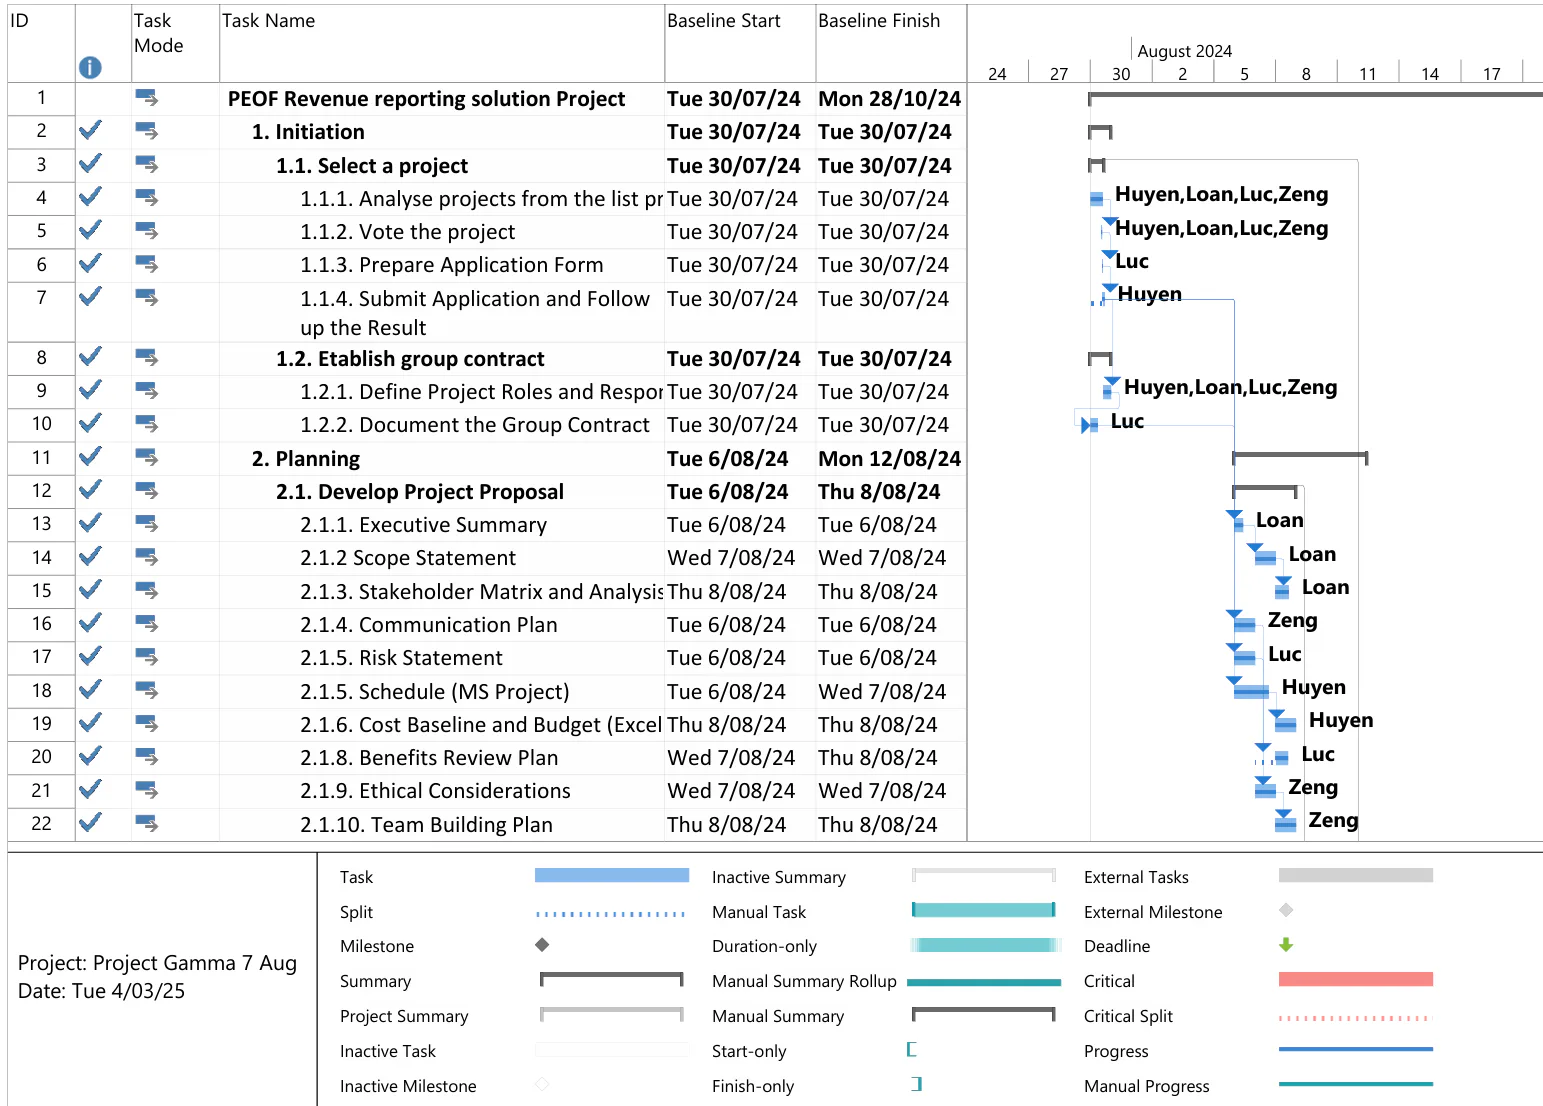Select task 1.1.1. Analyse projects from the list
1543x1106 pixels.
point(481,199)
